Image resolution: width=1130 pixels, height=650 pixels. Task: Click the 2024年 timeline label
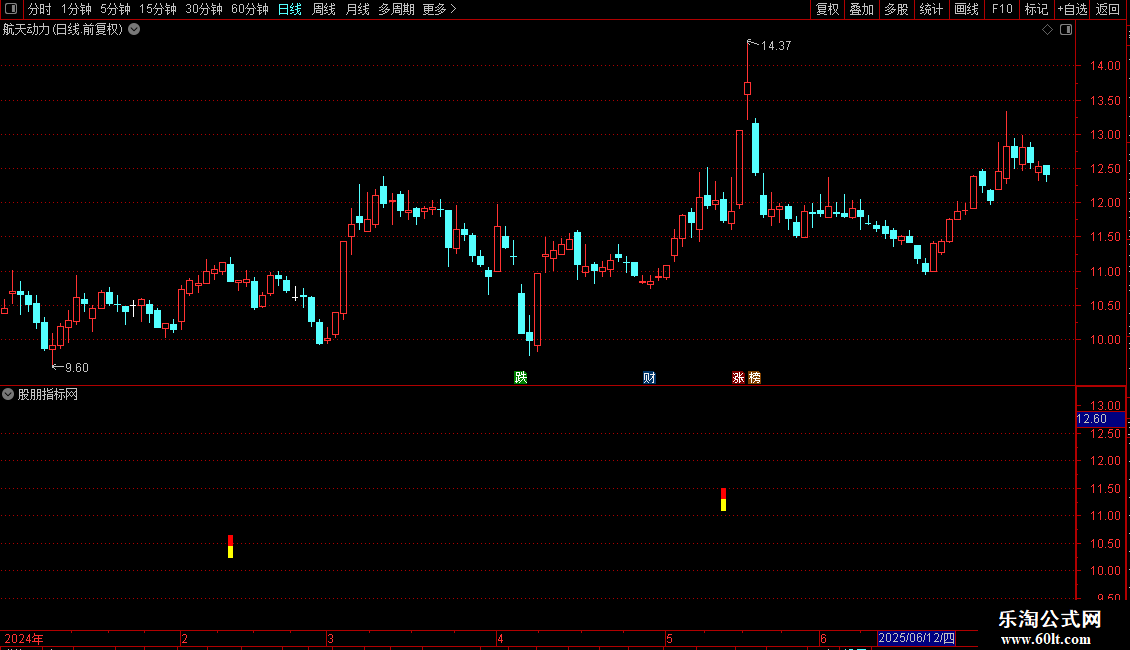[24, 638]
